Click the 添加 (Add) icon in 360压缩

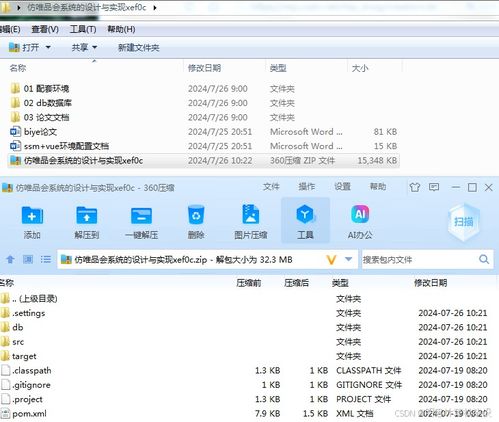32,216
